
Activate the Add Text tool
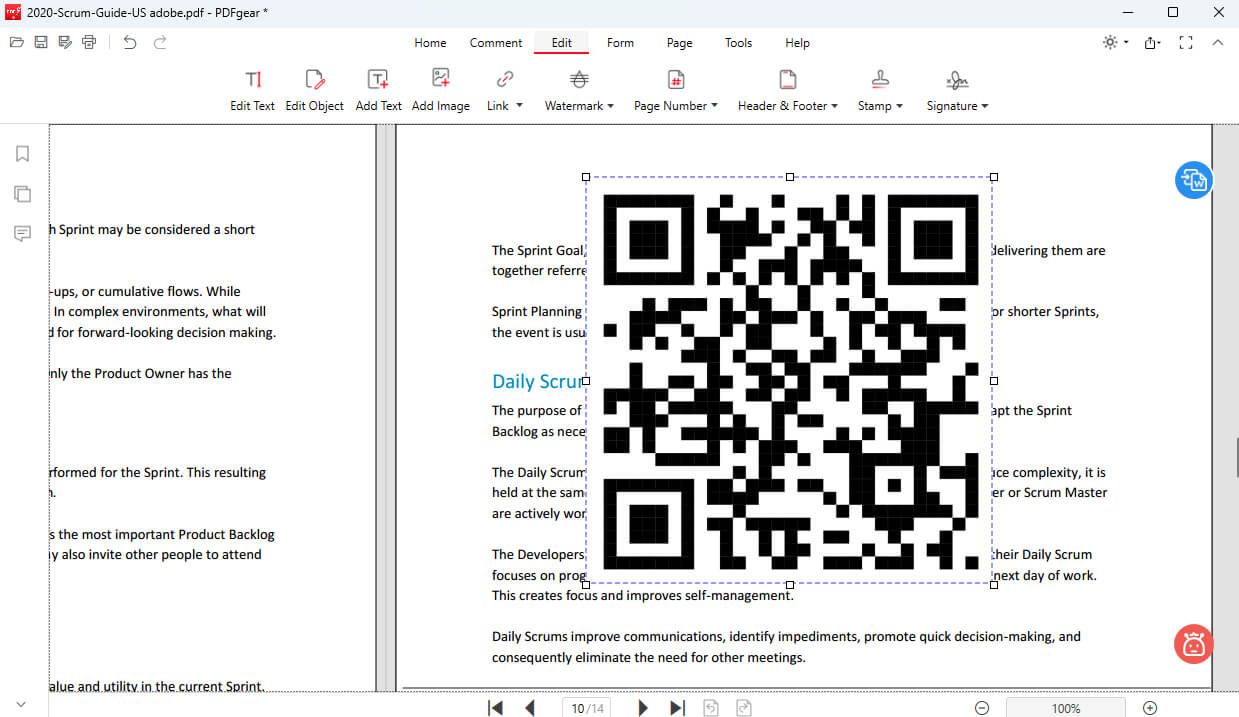(x=378, y=90)
